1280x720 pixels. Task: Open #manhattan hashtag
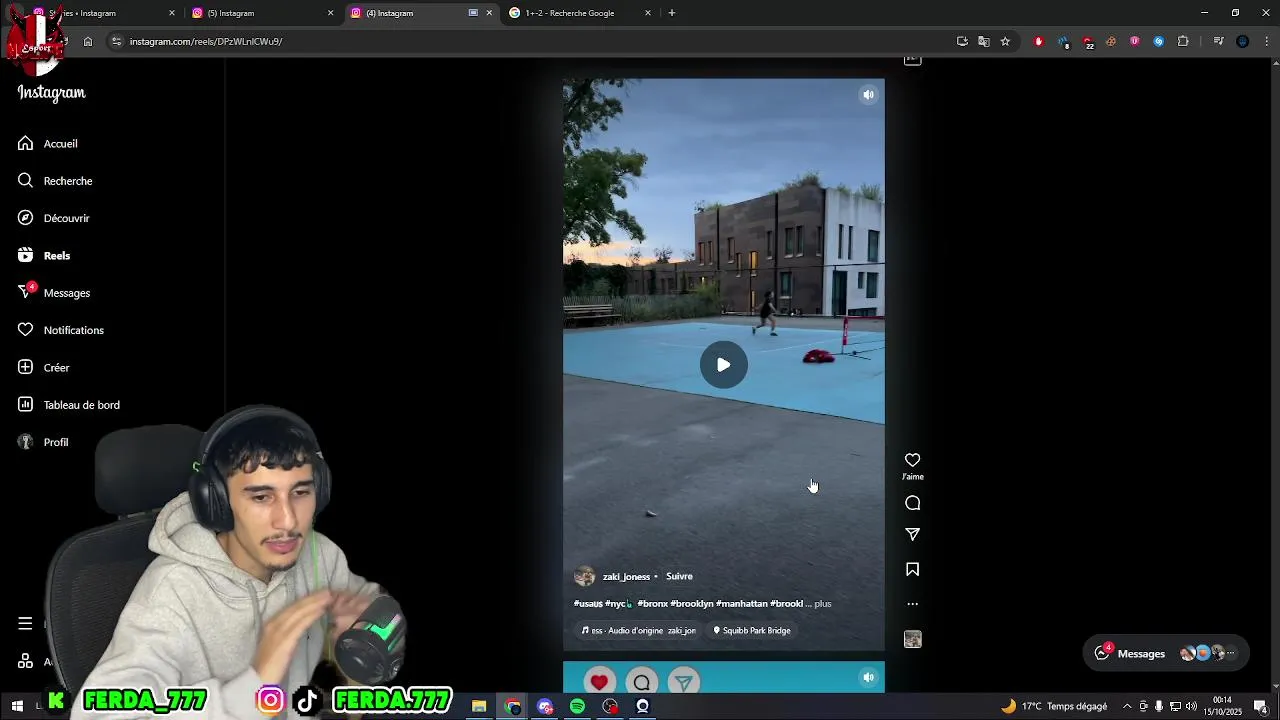pyautogui.click(x=742, y=604)
